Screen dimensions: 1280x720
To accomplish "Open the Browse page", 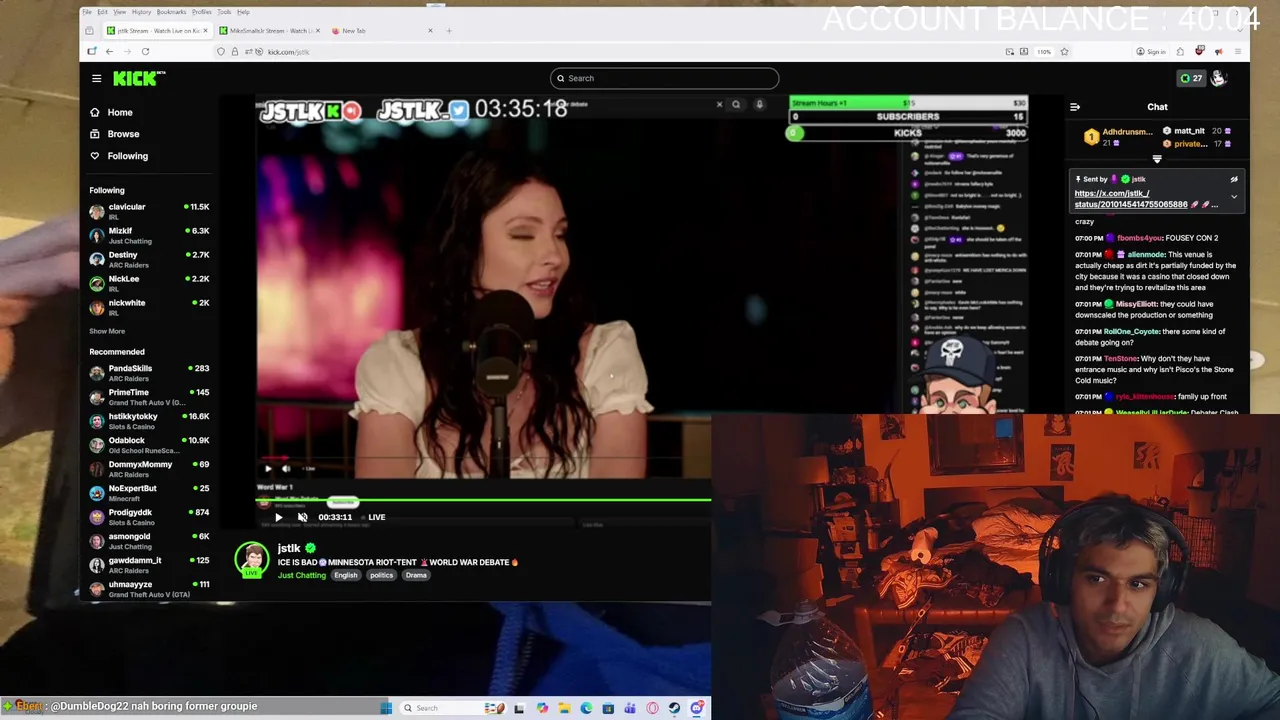I will [114, 134].
